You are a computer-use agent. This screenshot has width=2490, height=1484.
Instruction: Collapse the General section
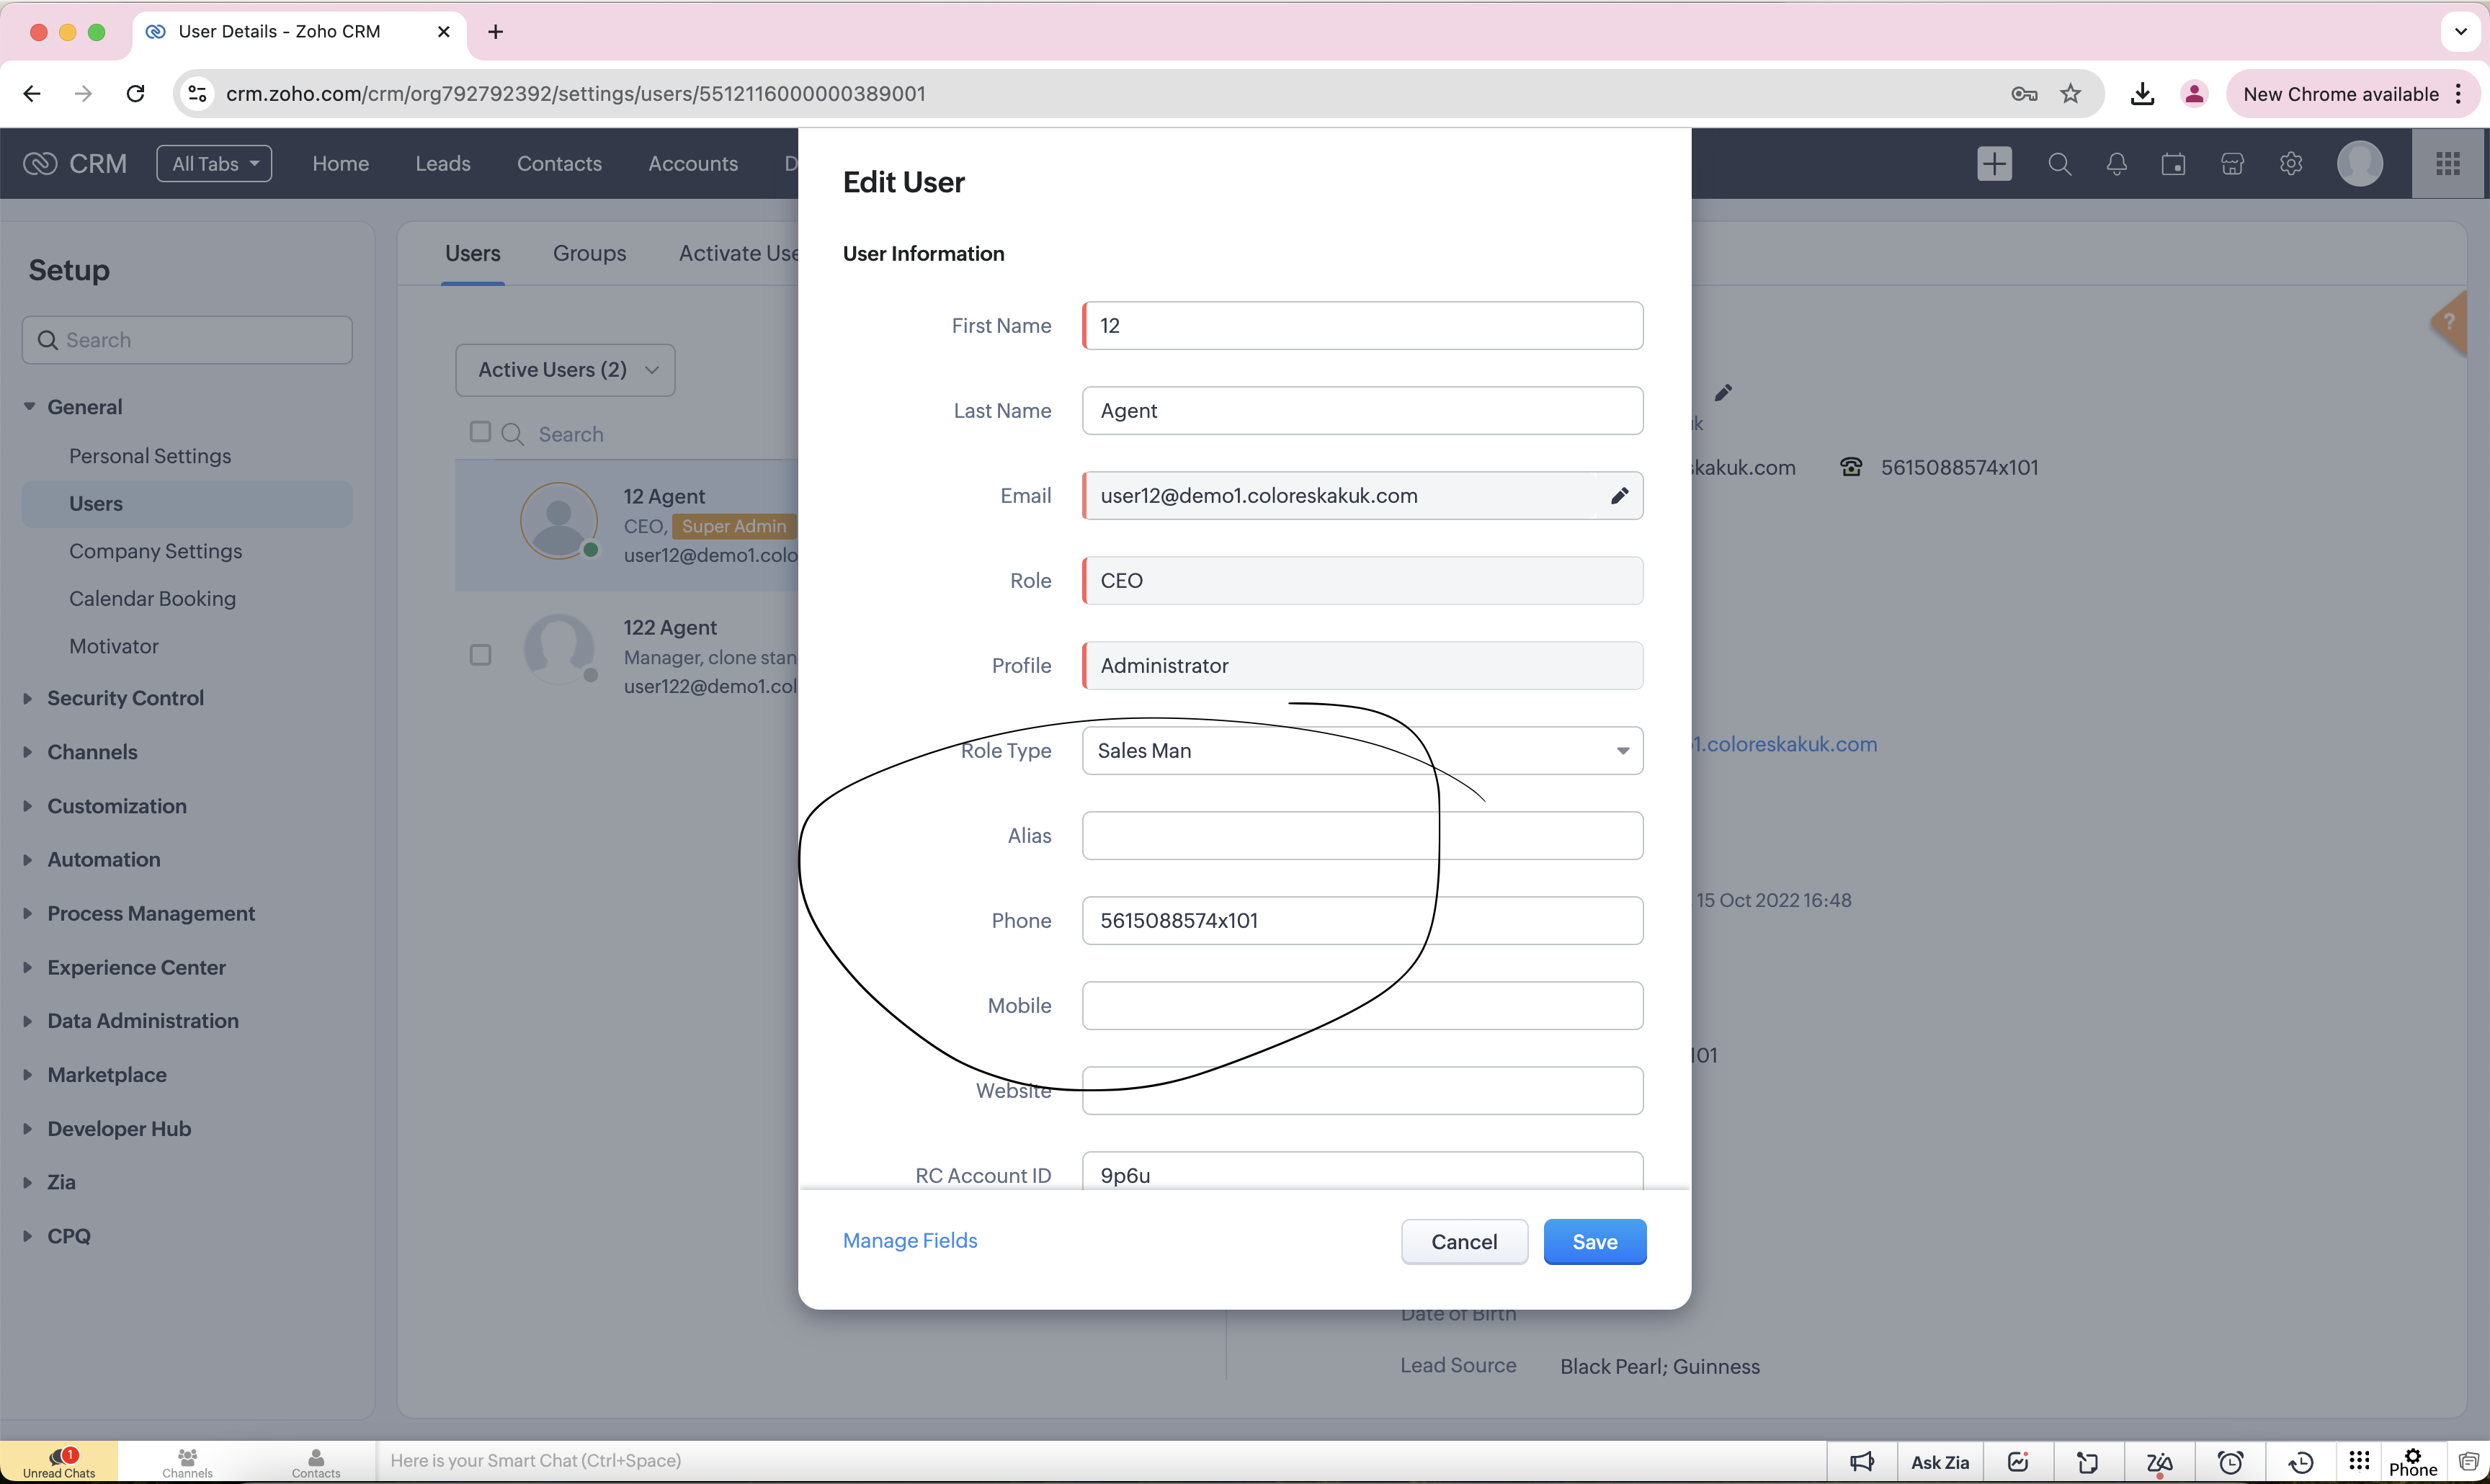(x=29, y=406)
